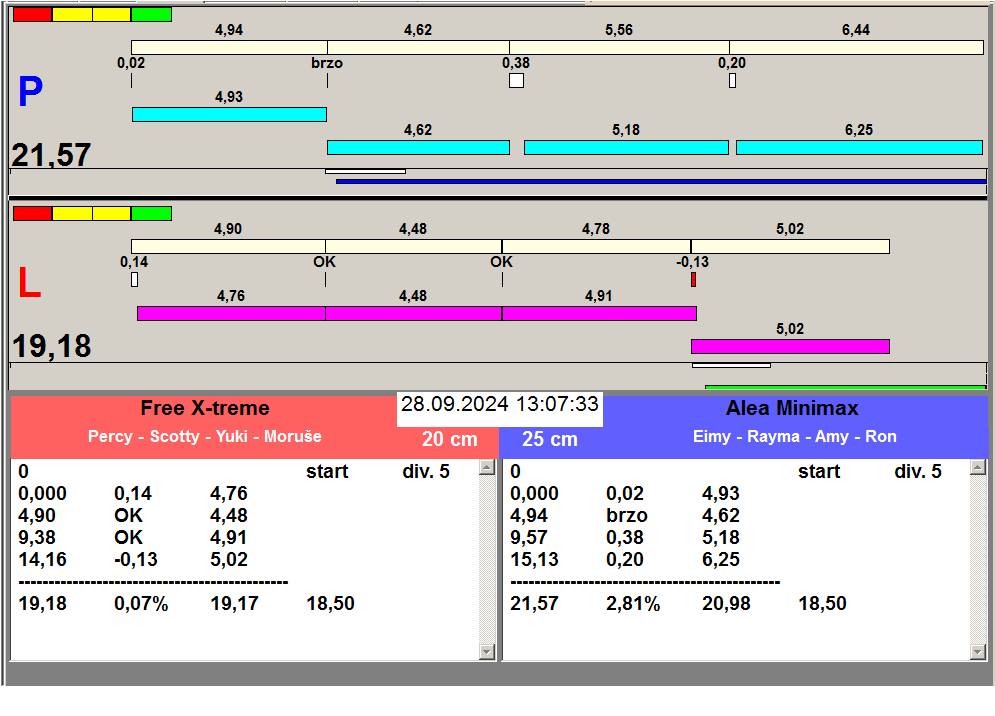
Task: Click the date and time 28.09.2024 13:07:33
Action: tap(499, 404)
